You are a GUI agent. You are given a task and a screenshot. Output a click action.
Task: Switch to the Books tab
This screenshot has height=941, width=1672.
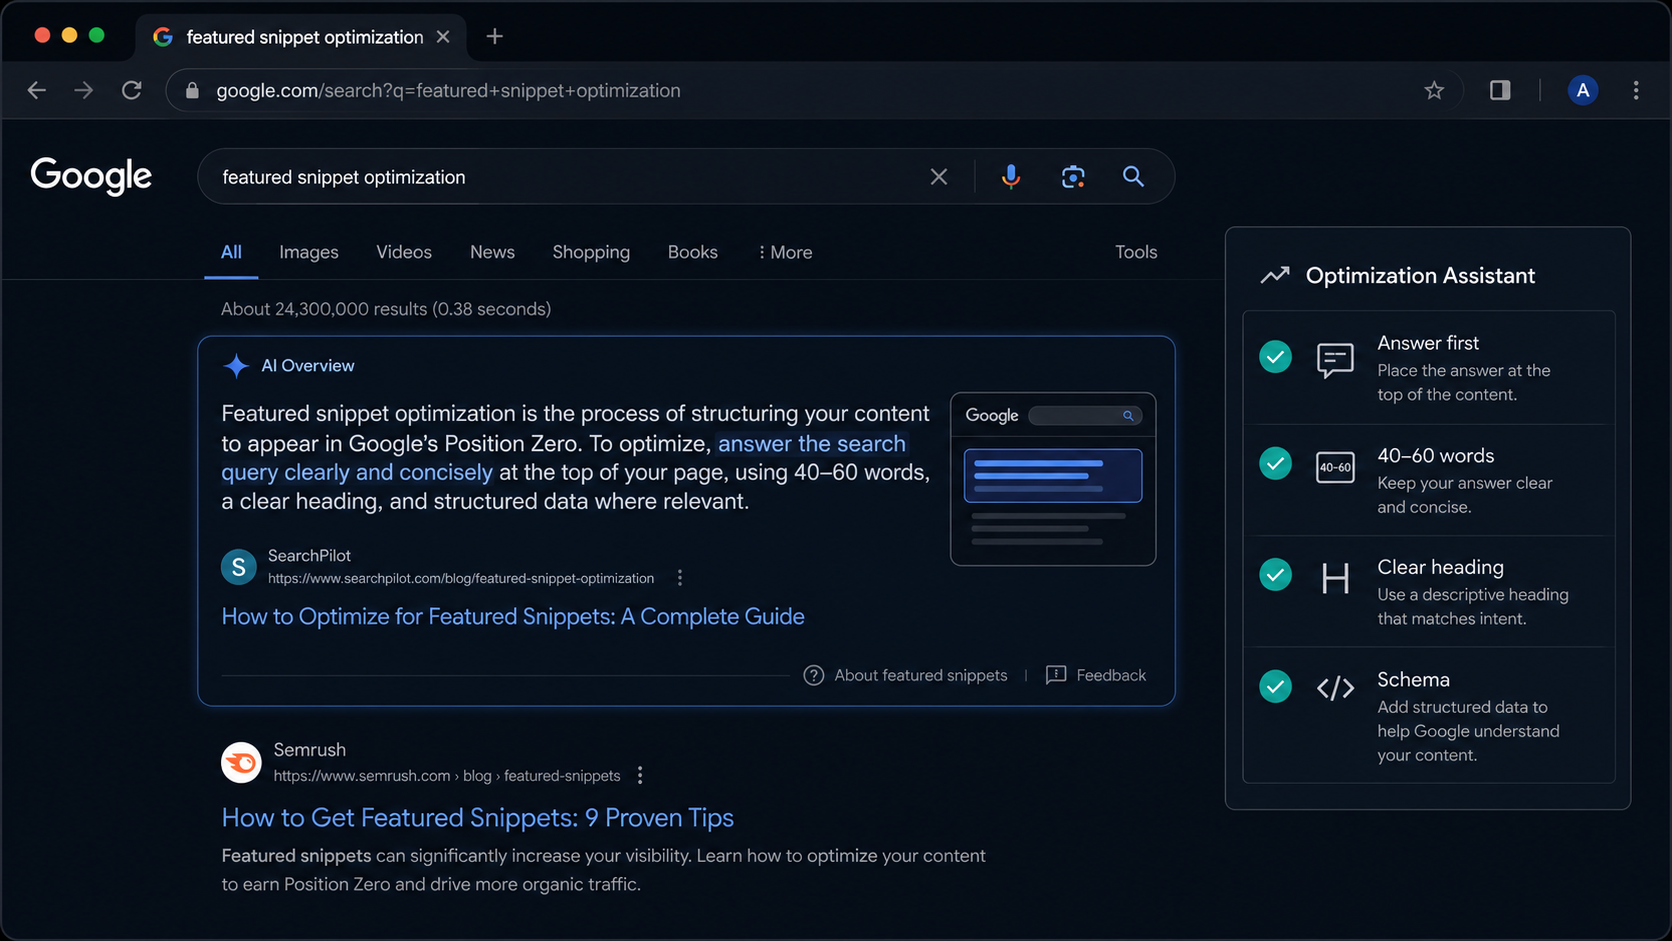pyautogui.click(x=693, y=252)
